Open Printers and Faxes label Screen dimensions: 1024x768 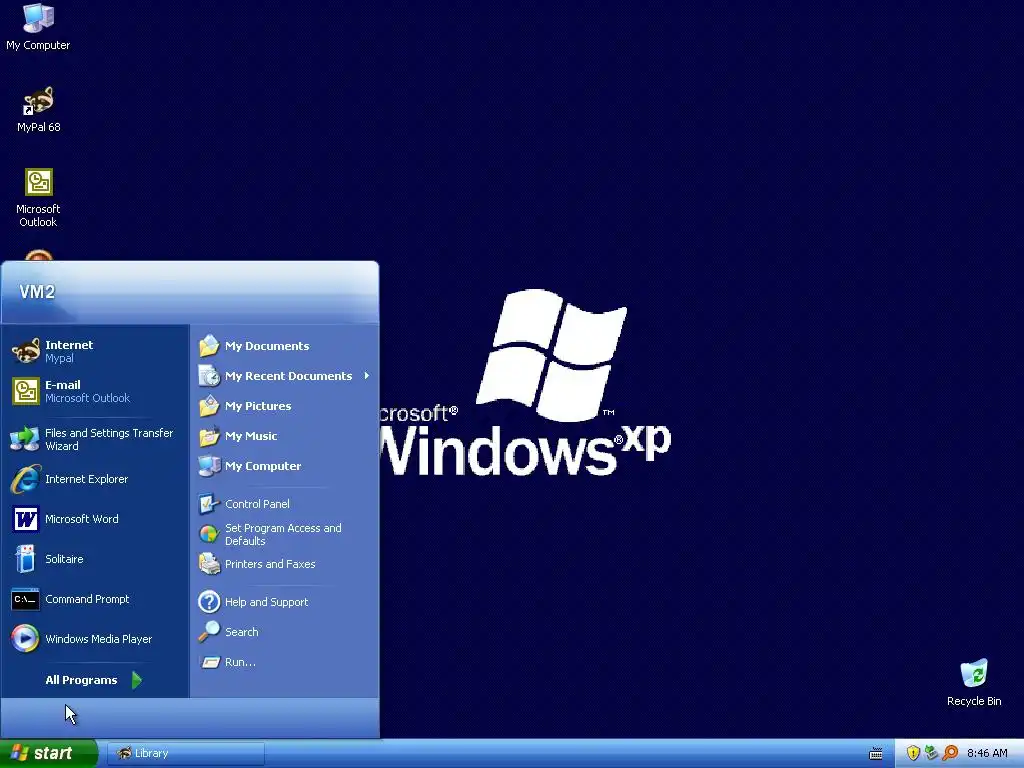(x=270, y=564)
